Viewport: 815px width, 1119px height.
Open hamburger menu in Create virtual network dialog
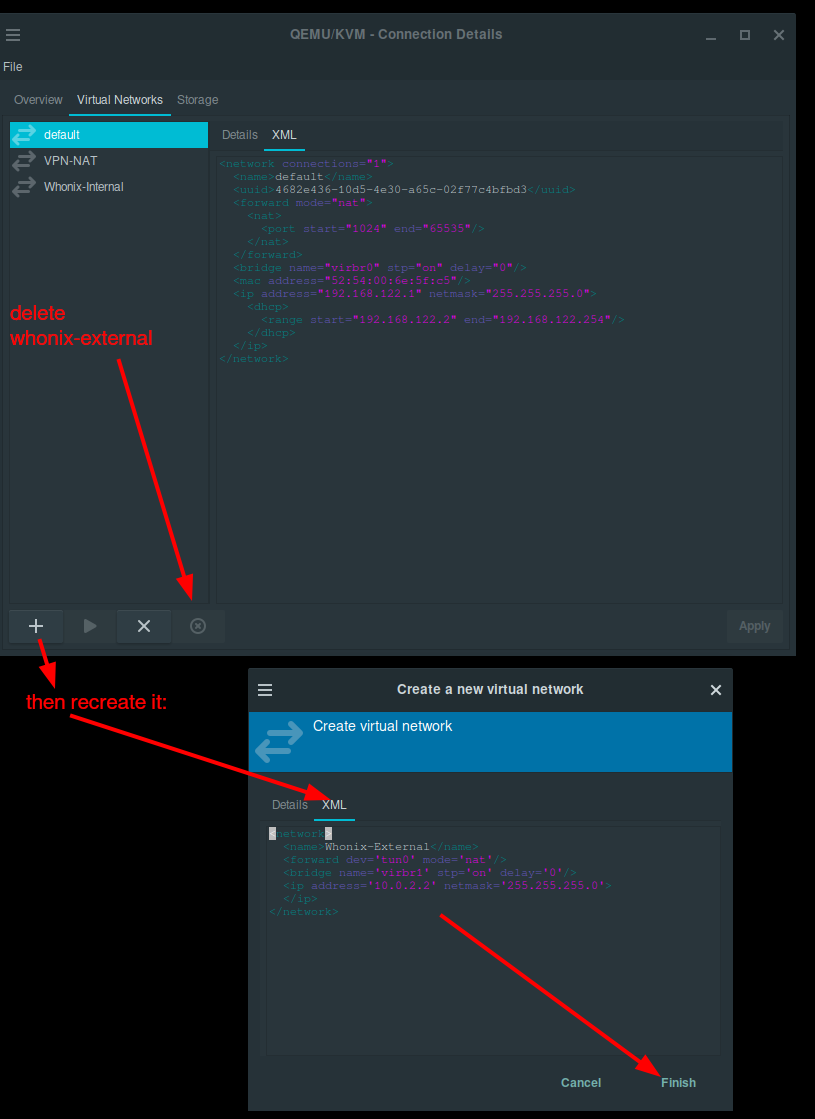point(265,690)
